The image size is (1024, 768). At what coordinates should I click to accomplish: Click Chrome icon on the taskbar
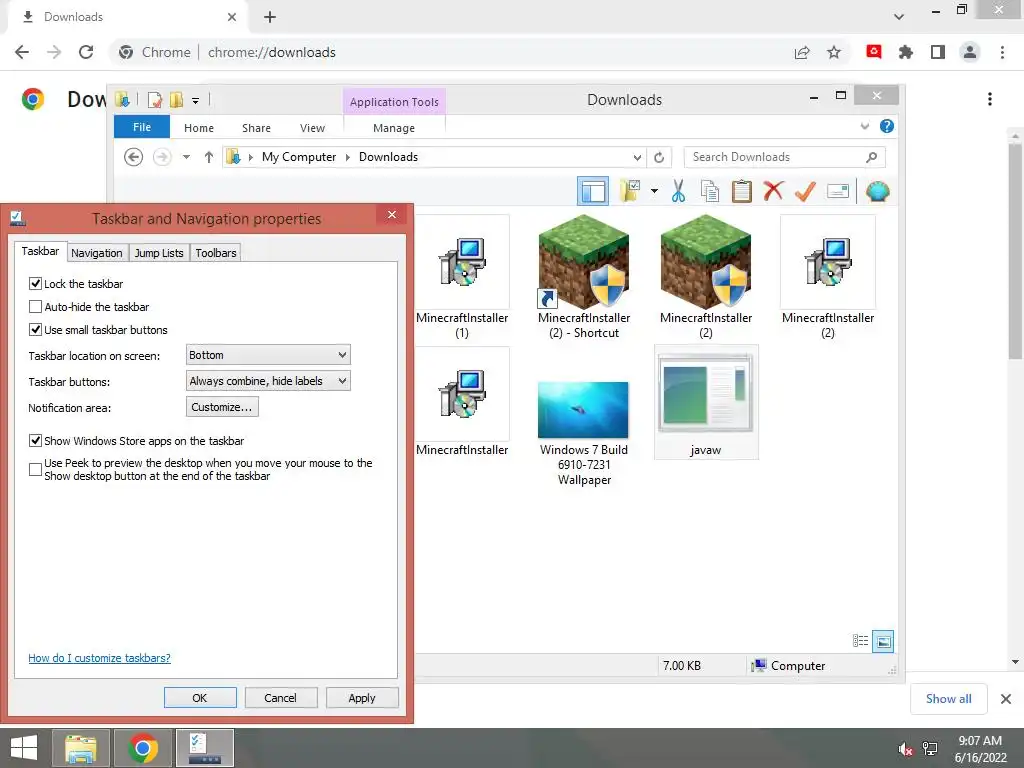tap(143, 748)
